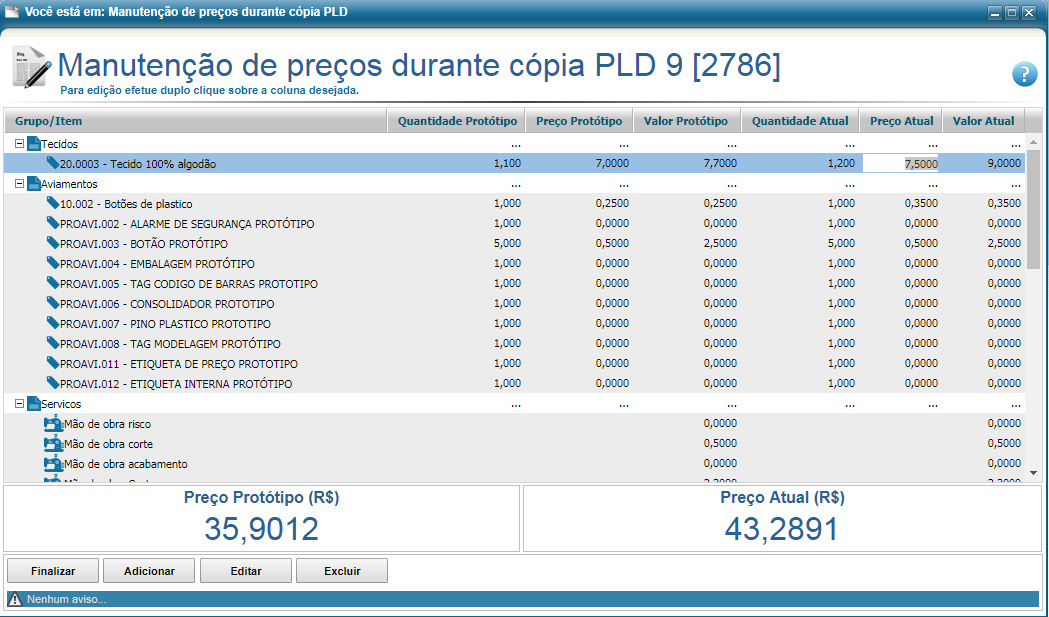
Task: Sort by Grupo/Item column header
Action: coord(196,121)
